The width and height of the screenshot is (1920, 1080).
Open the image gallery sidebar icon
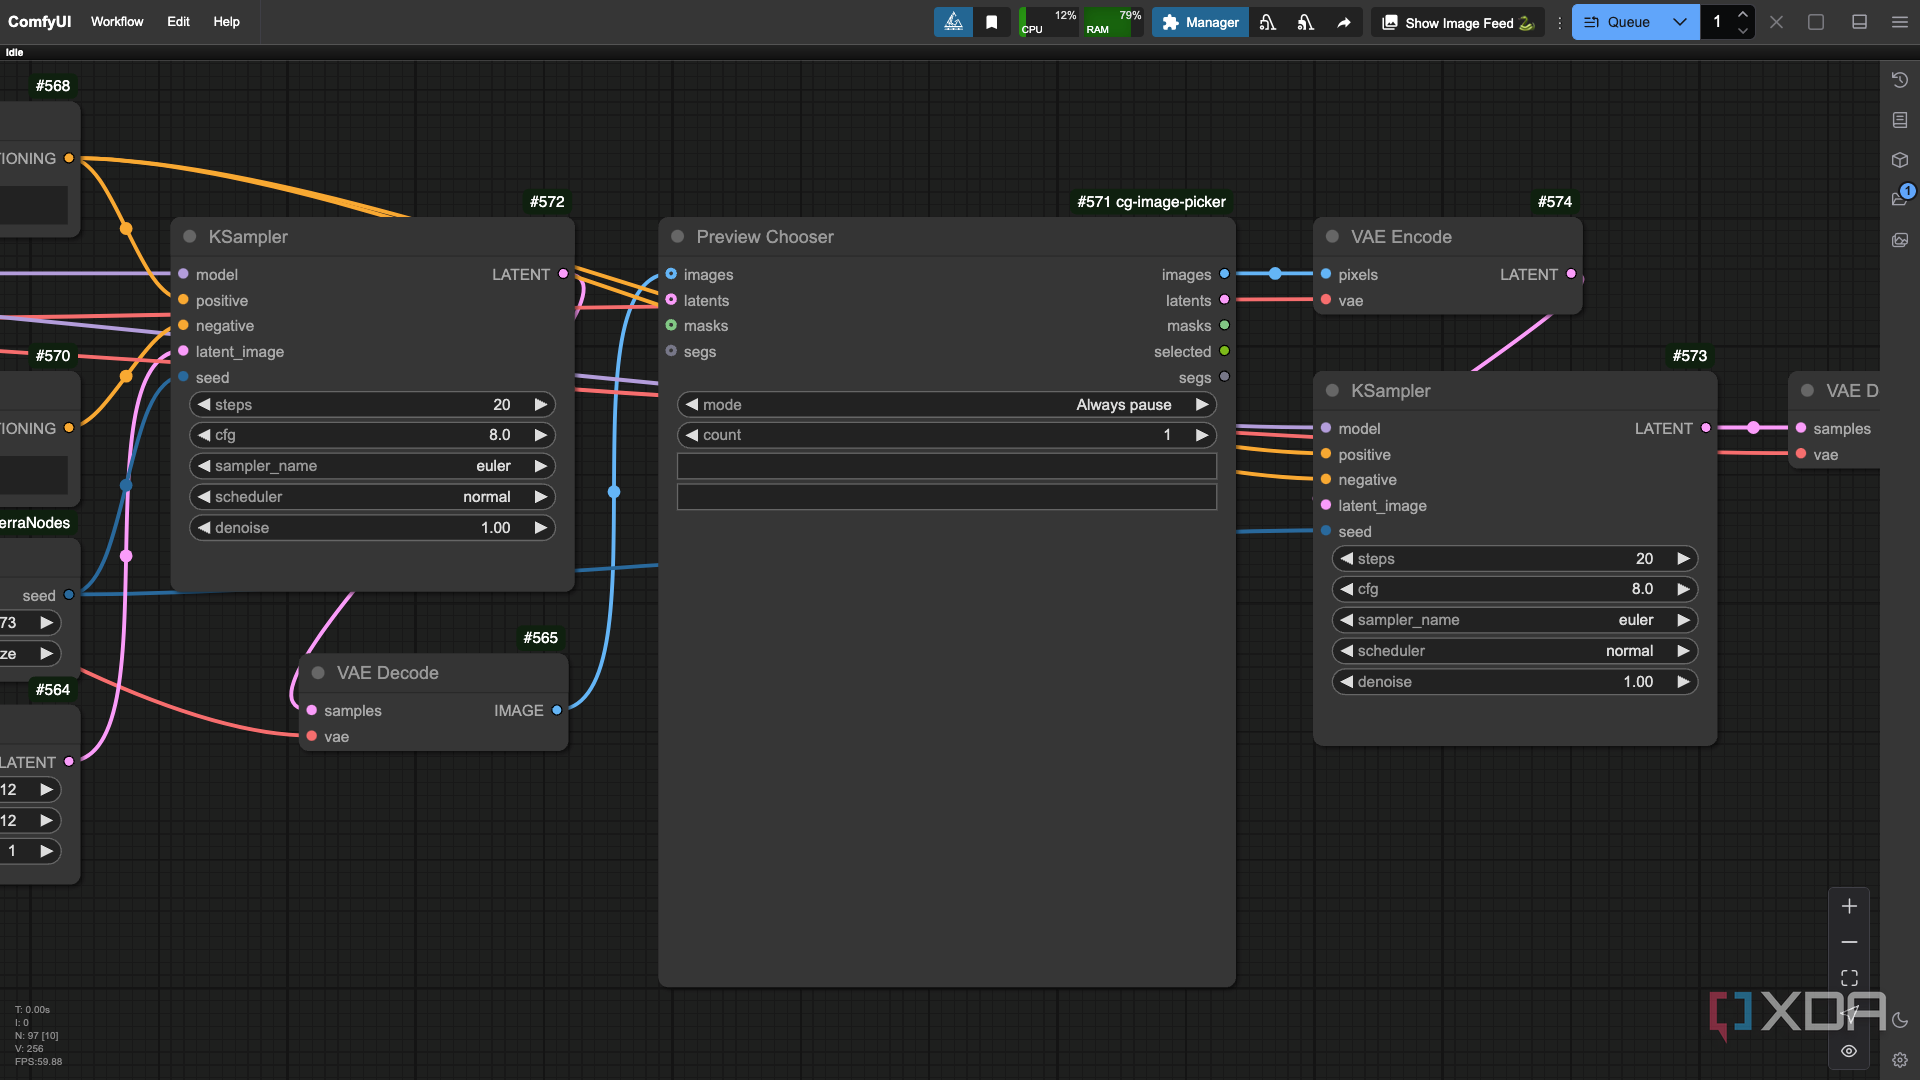pos(1900,240)
